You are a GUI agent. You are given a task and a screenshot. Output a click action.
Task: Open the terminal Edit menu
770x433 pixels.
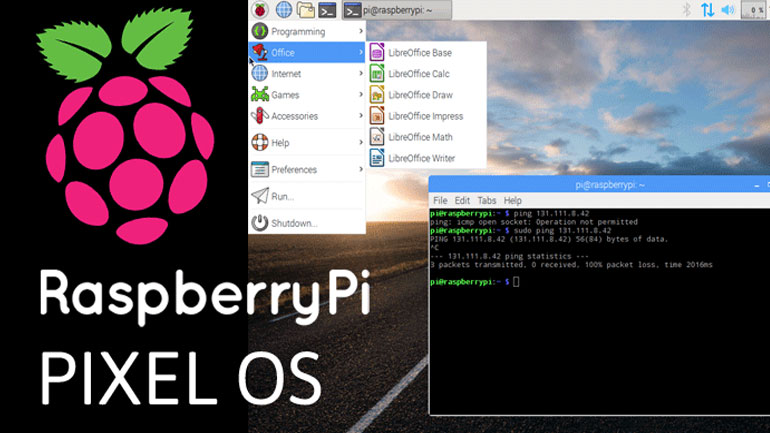462,200
